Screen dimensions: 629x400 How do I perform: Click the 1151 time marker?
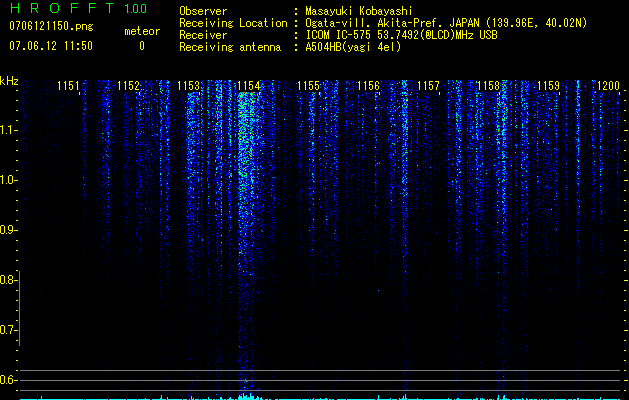coord(68,86)
